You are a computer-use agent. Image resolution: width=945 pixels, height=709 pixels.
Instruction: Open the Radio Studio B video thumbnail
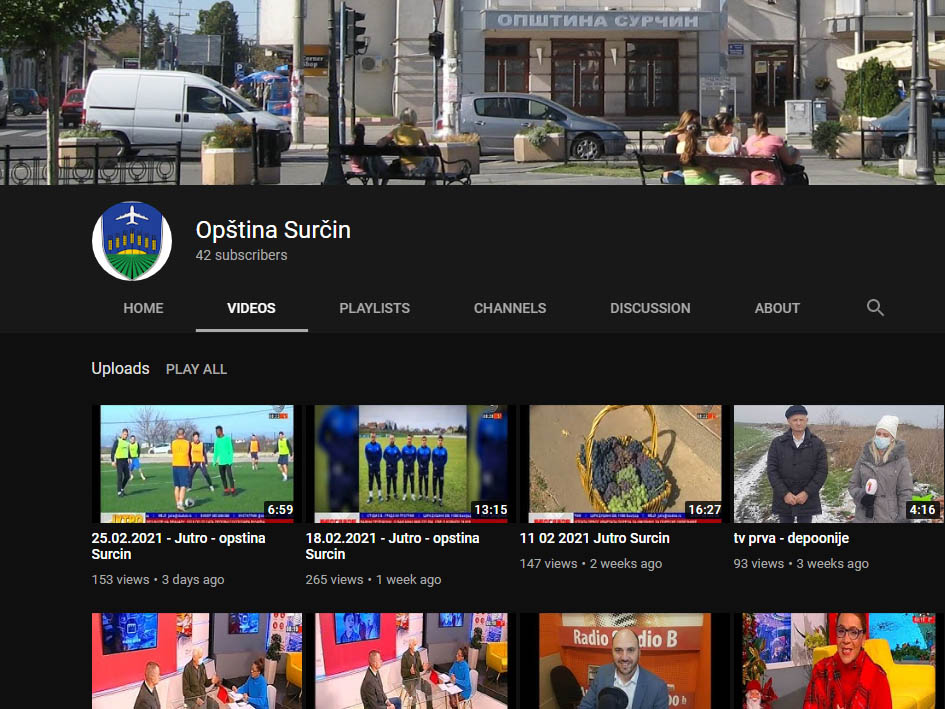tap(624, 661)
